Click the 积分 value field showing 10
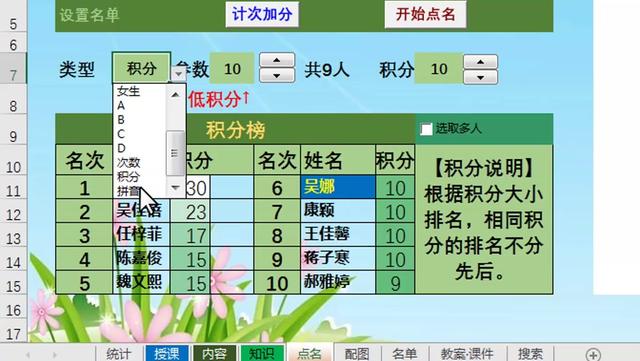The image size is (640, 361). [x=439, y=69]
